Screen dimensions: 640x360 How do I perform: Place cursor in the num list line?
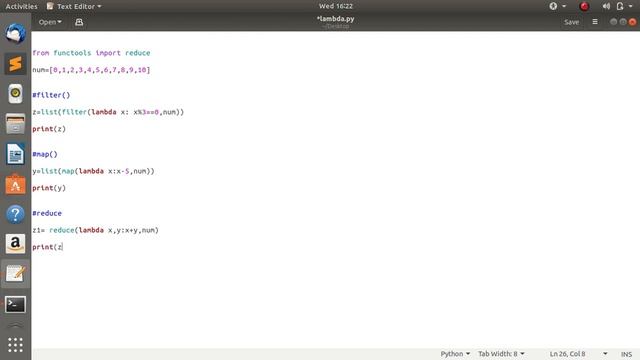[x=91, y=70]
